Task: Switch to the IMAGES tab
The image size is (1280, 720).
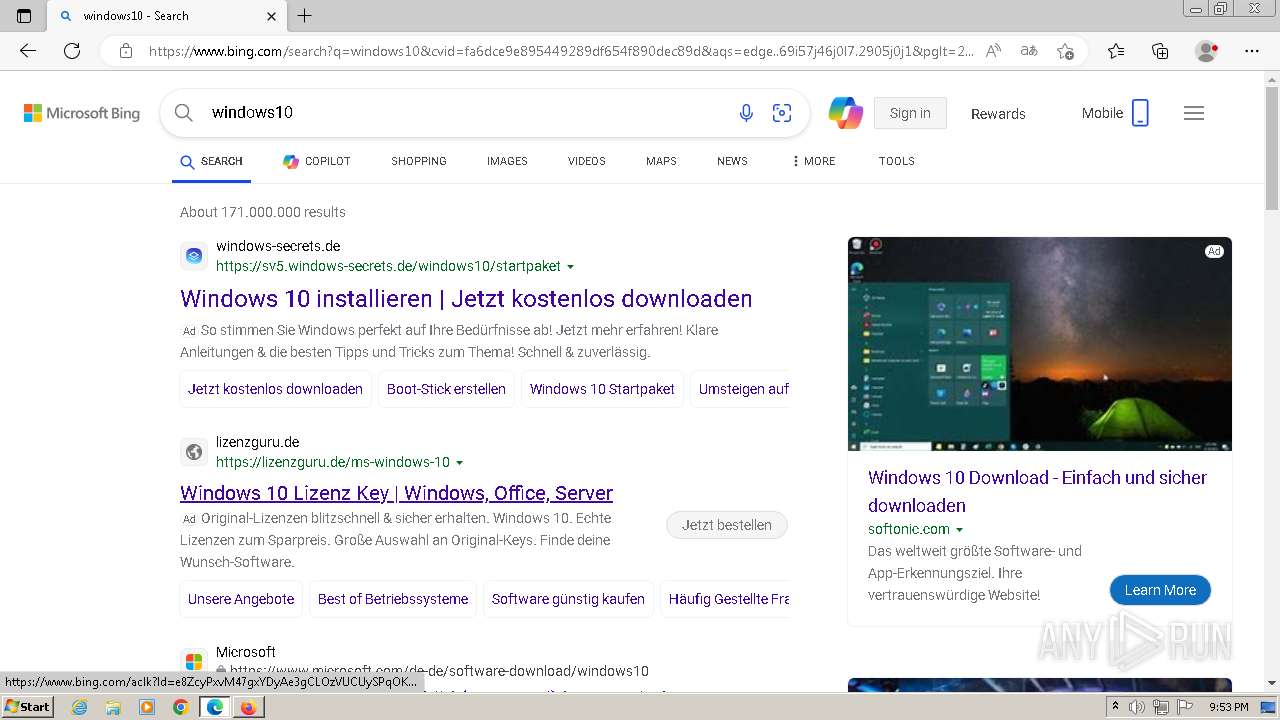Action: point(507,161)
